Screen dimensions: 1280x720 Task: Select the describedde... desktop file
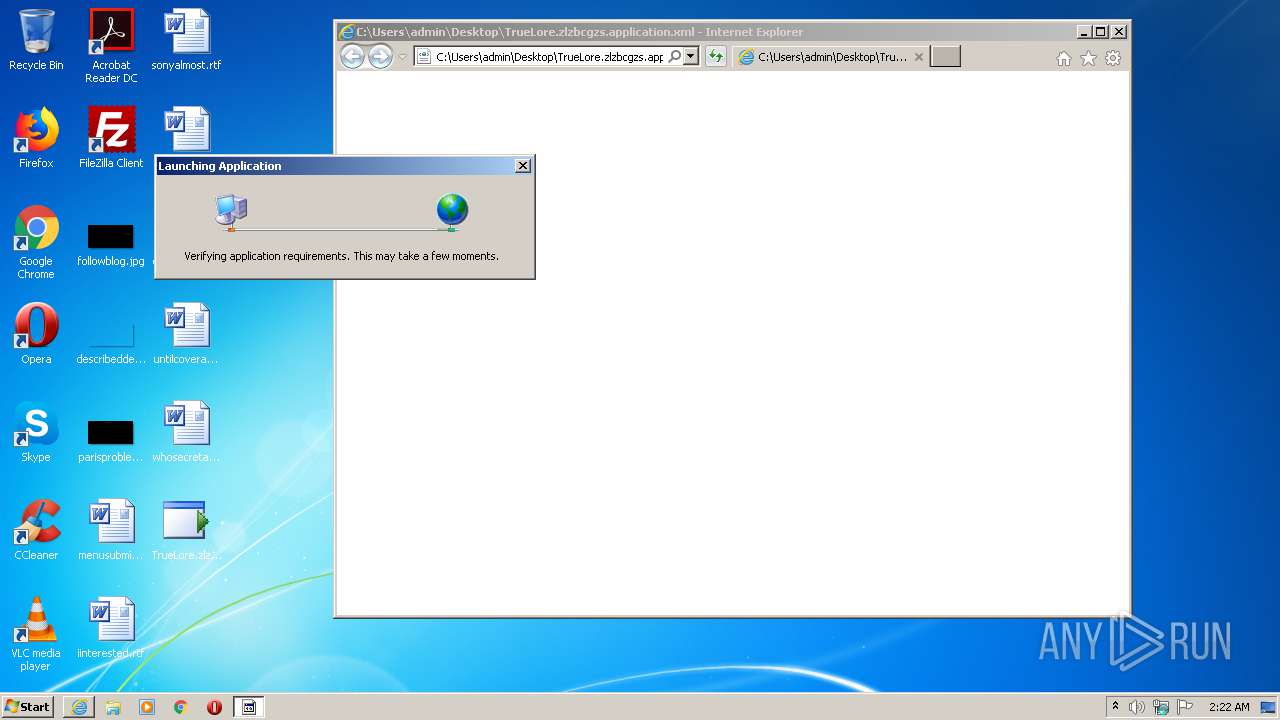tap(111, 340)
